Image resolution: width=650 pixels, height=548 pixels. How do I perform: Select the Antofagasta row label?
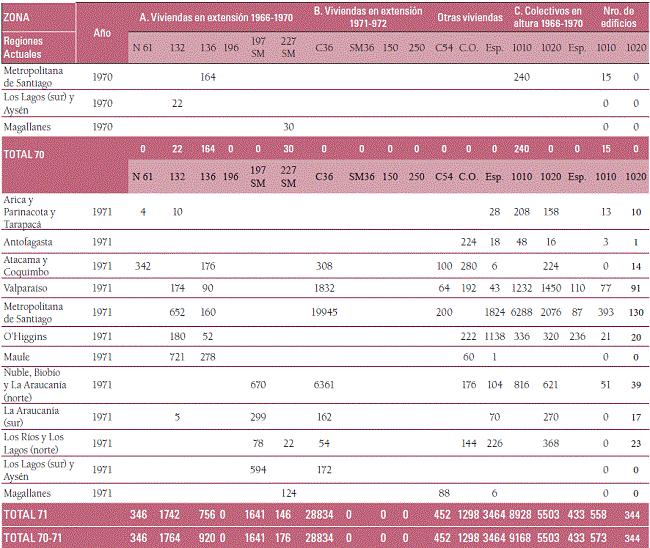coord(30,242)
